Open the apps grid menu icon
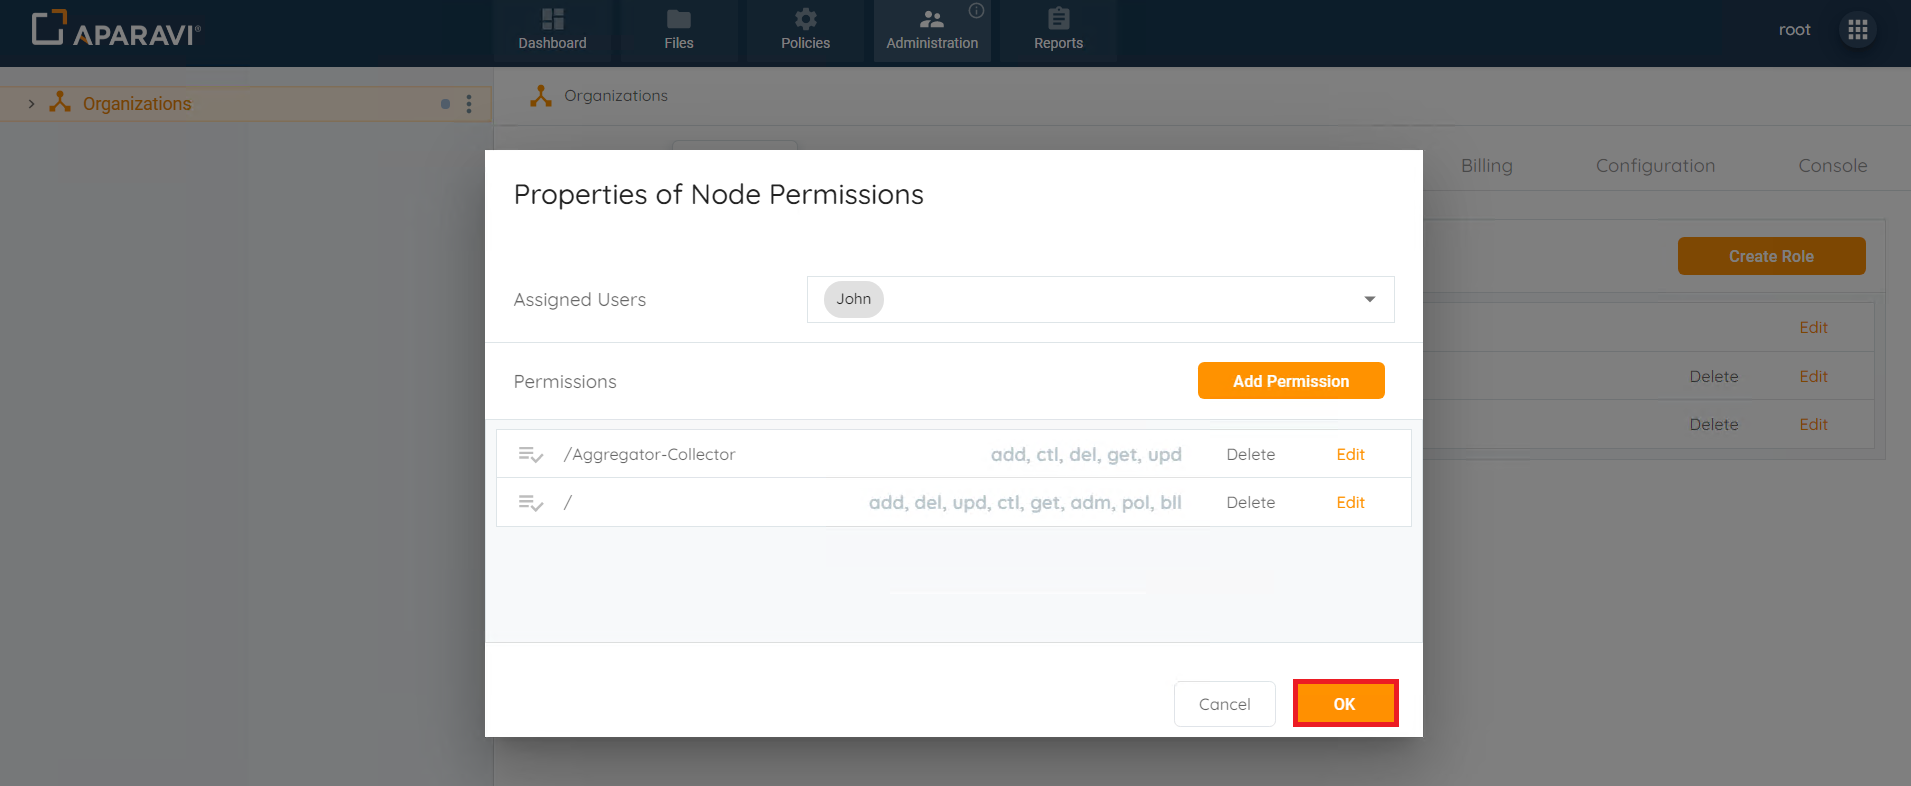Viewport: 1911px width, 786px height. tap(1857, 30)
